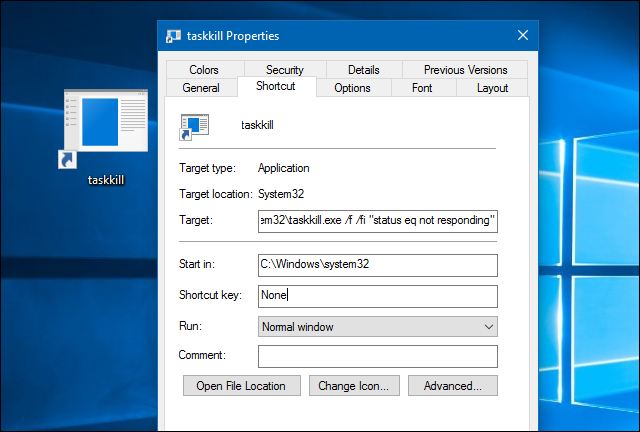This screenshot has width=640, height=432.
Task: Select the Shortcut tab
Action: 276,86
